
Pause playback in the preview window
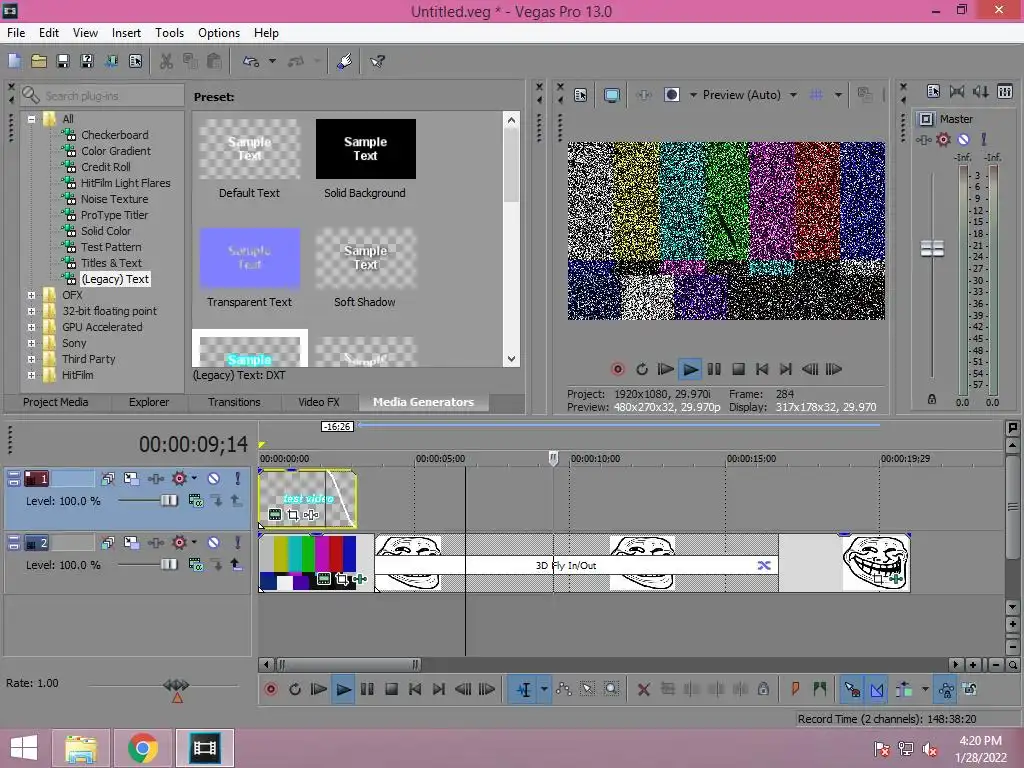(x=714, y=369)
